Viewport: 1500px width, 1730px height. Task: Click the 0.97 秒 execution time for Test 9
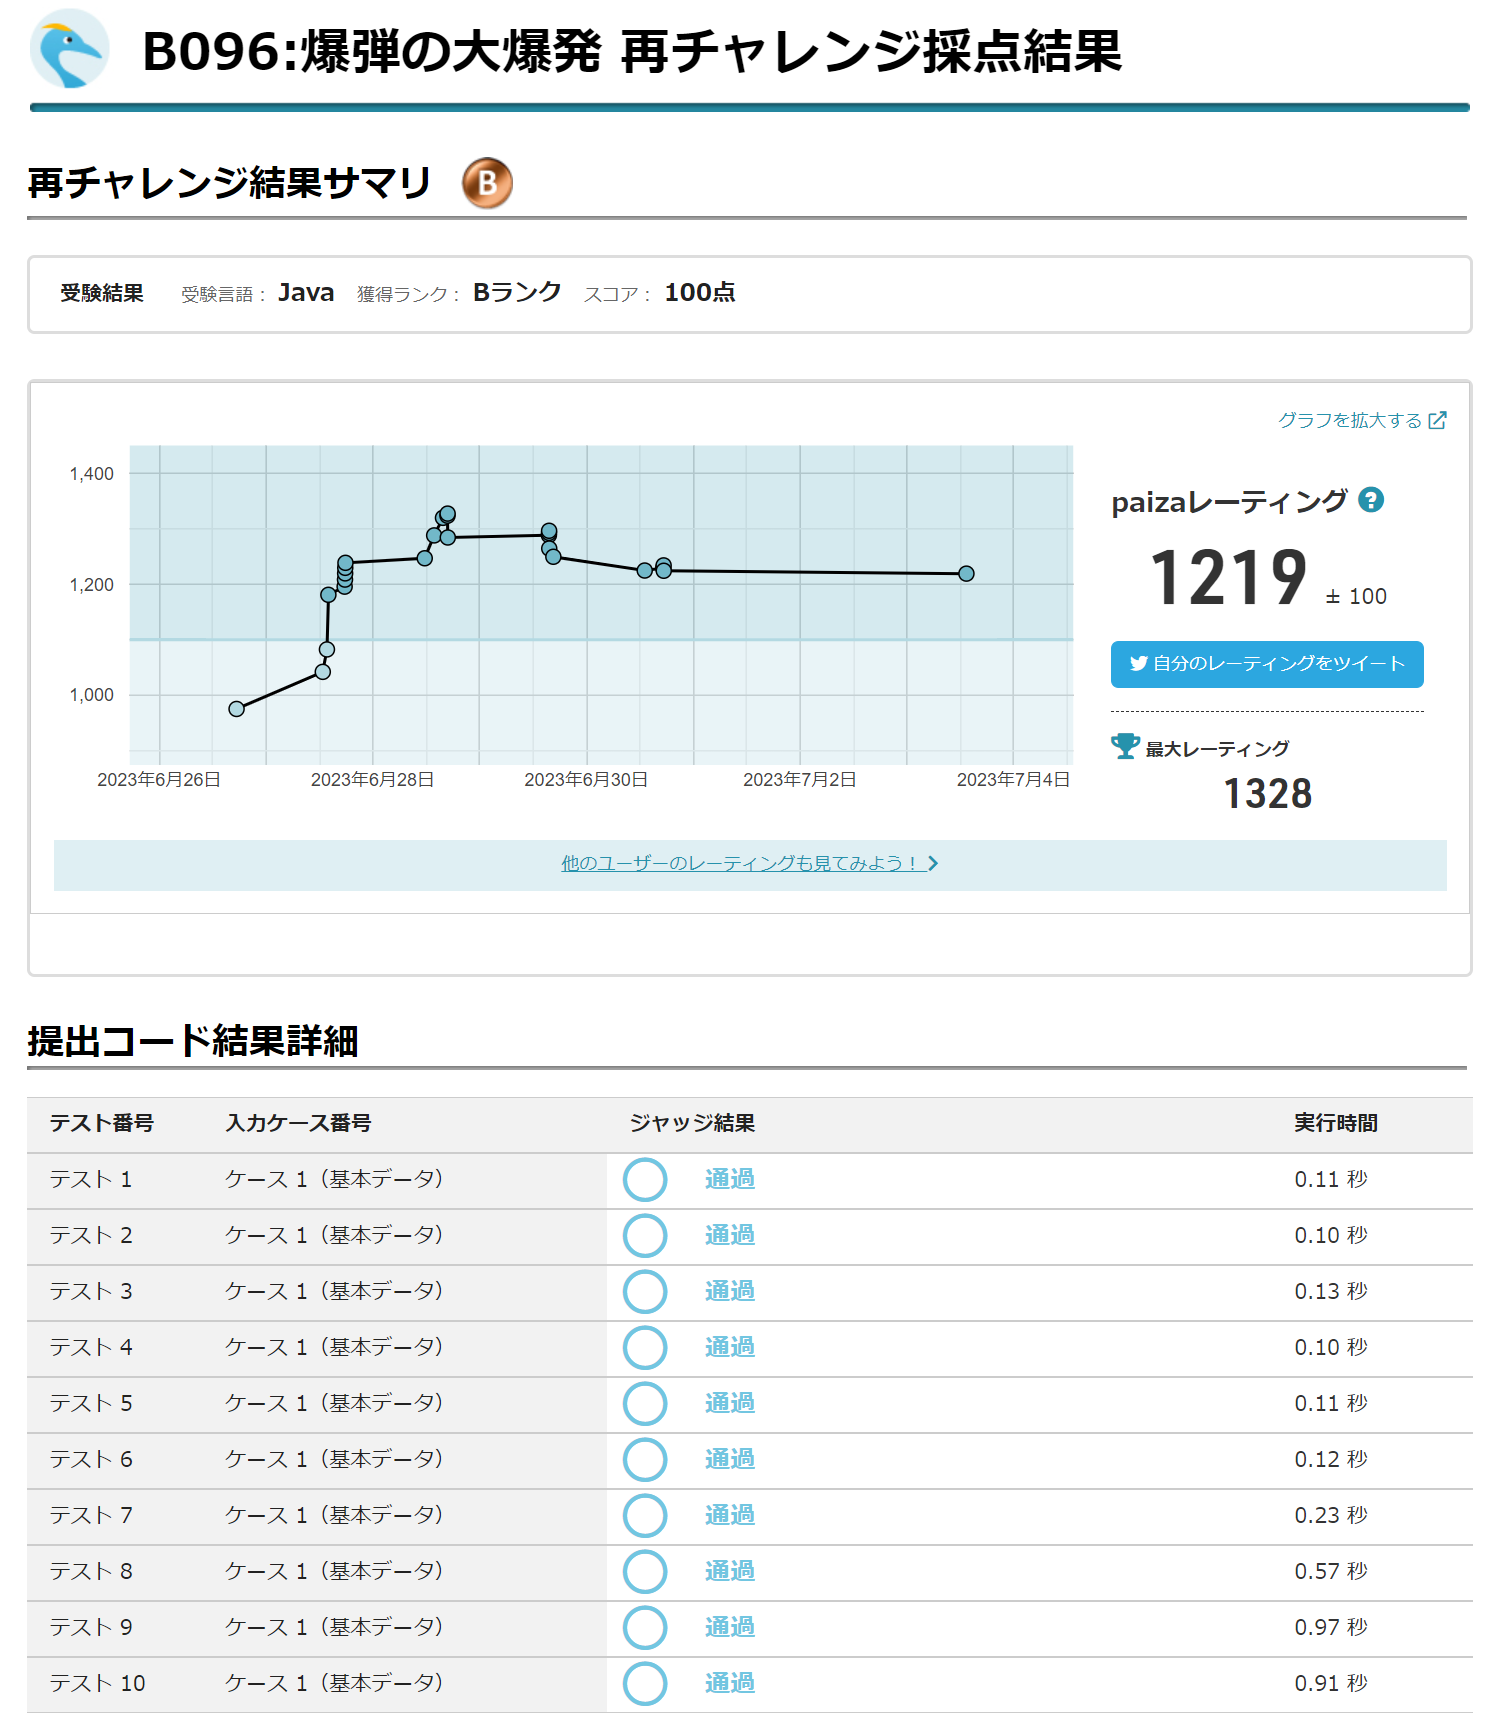click(1330, 1628)
